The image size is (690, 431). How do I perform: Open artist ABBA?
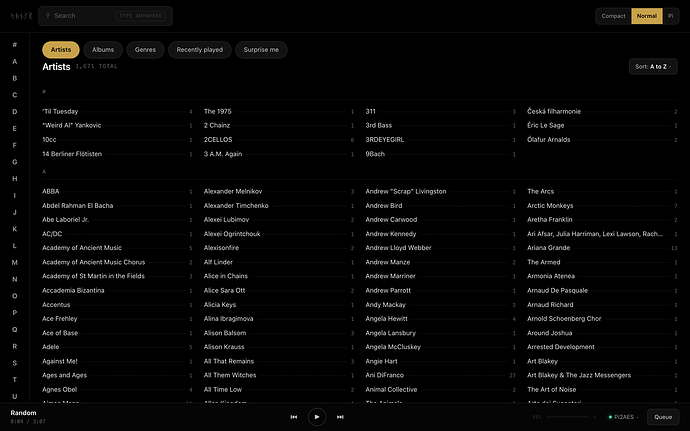117,192
